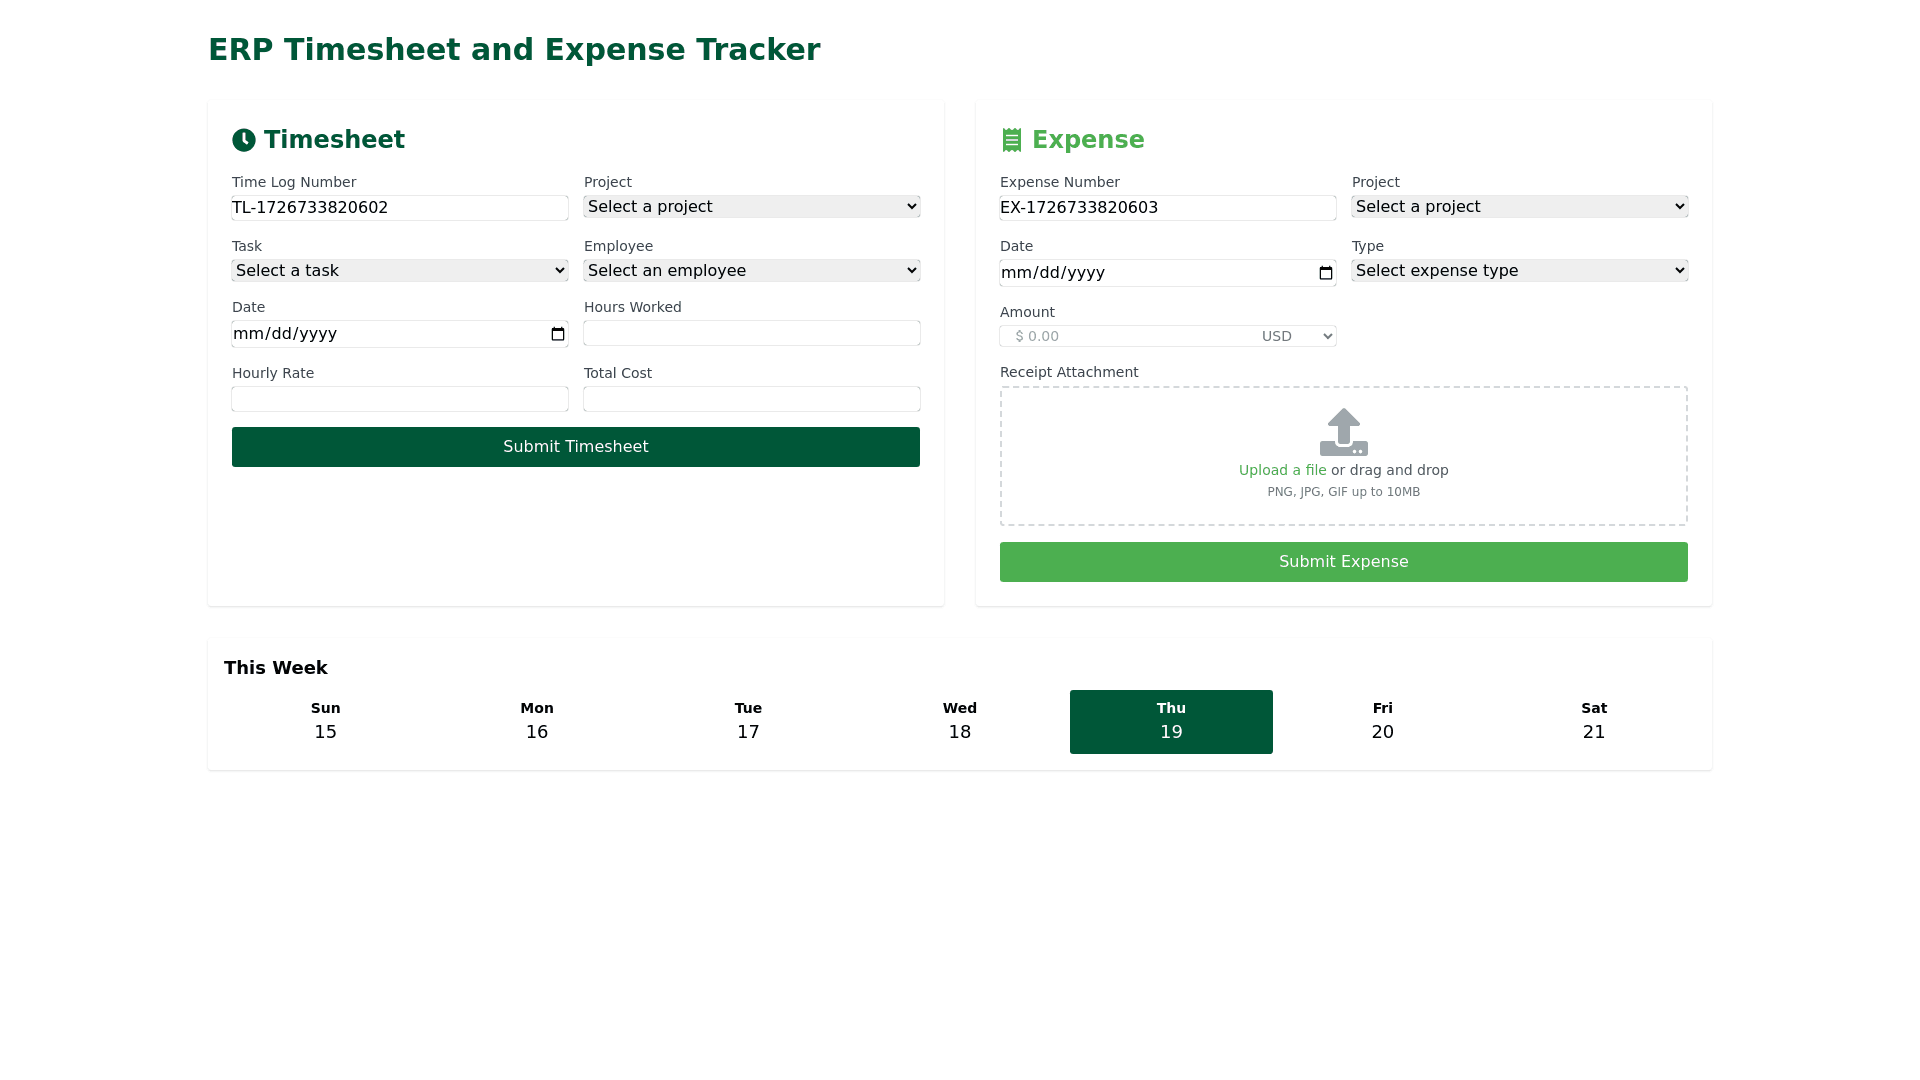Open the Select an employee dropdown
The height and width of the screenshot is (1080, 1920).
point(751,271)
